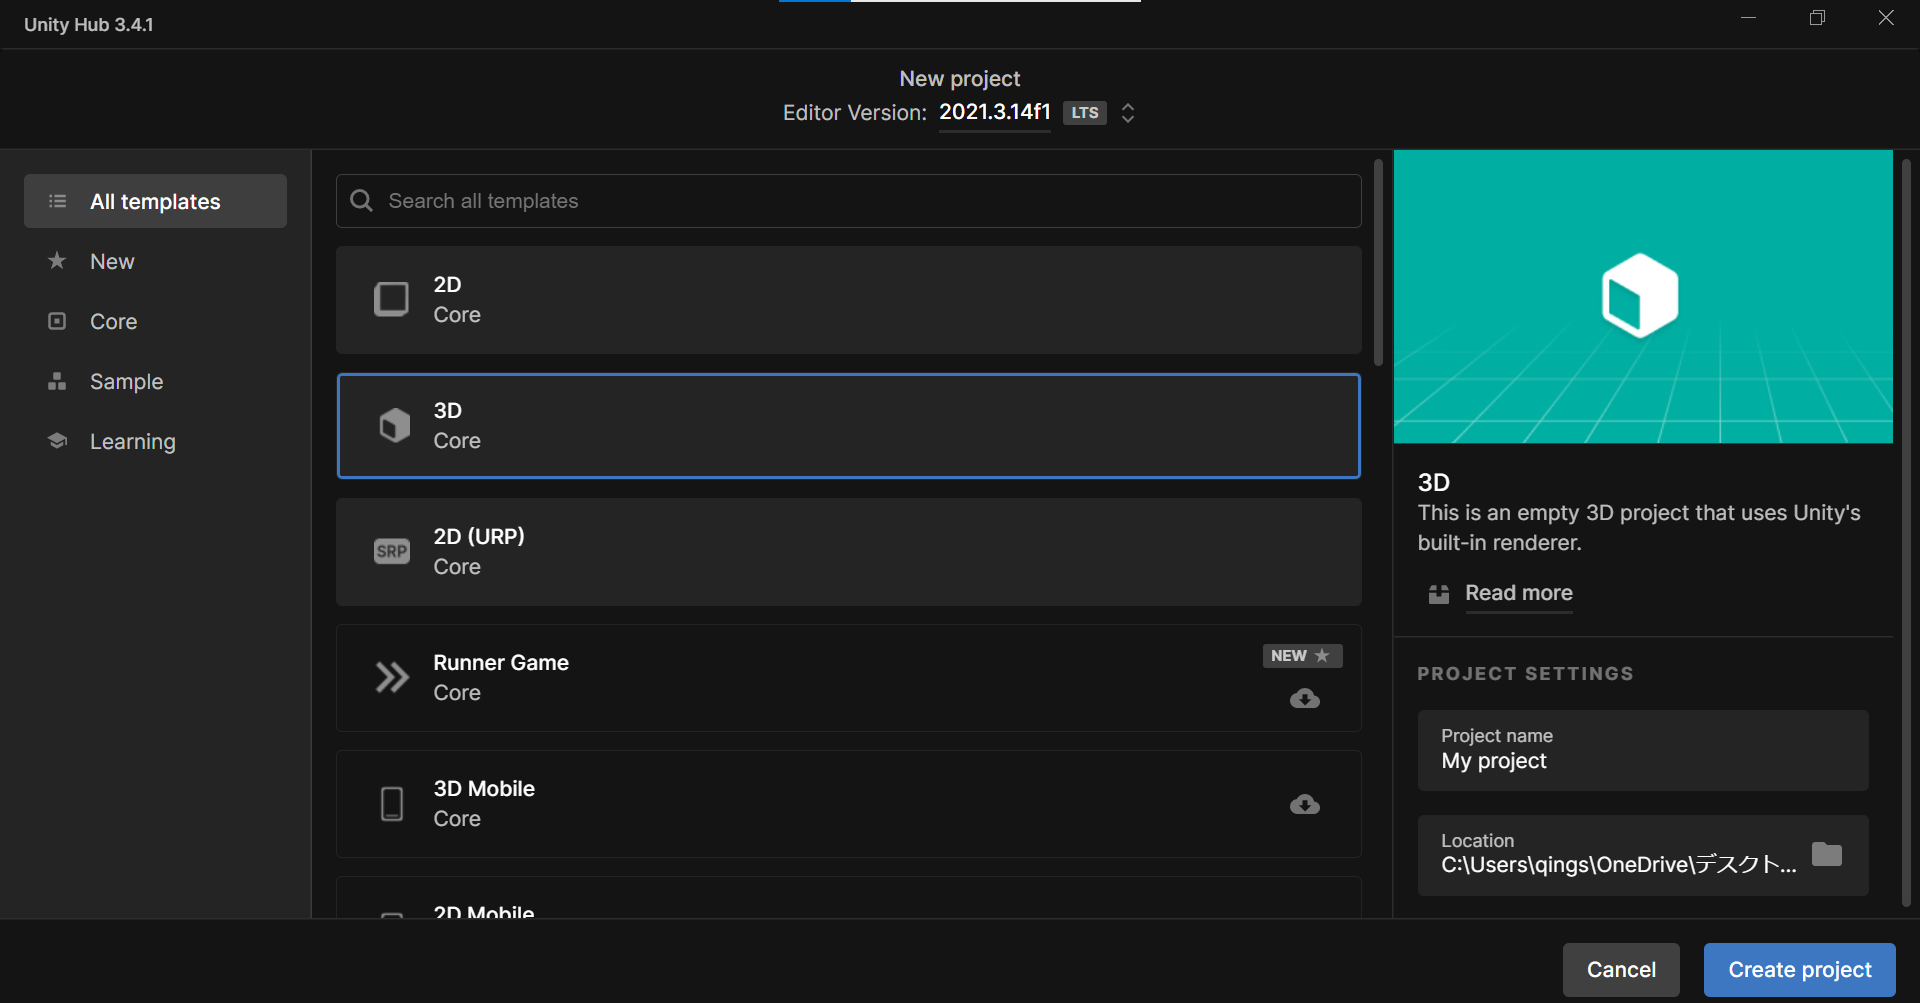Click the Core section icon in sidebar
The width and height of the screenshot is (1920, 1003).
57,321
